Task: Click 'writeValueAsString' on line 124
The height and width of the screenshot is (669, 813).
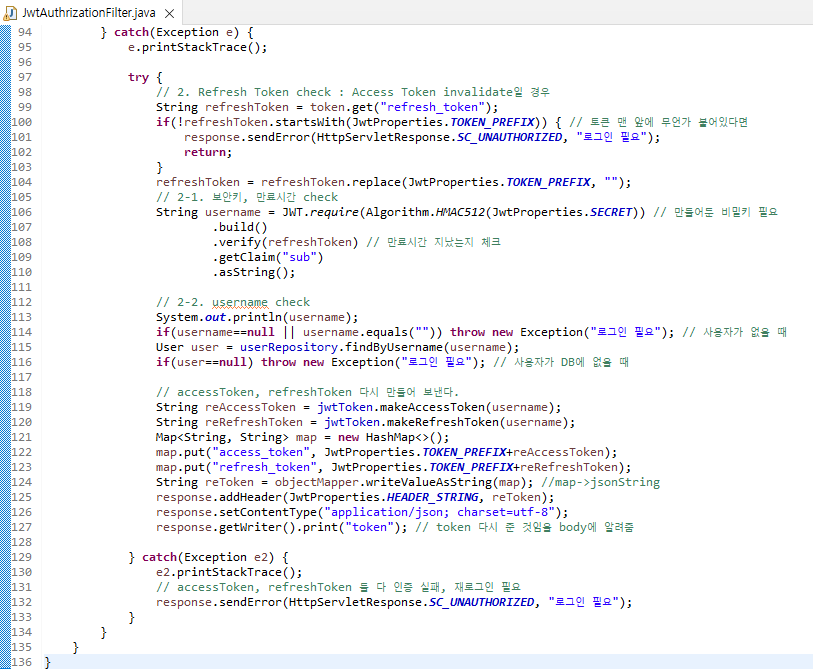Action: click(x=428, y=483)
